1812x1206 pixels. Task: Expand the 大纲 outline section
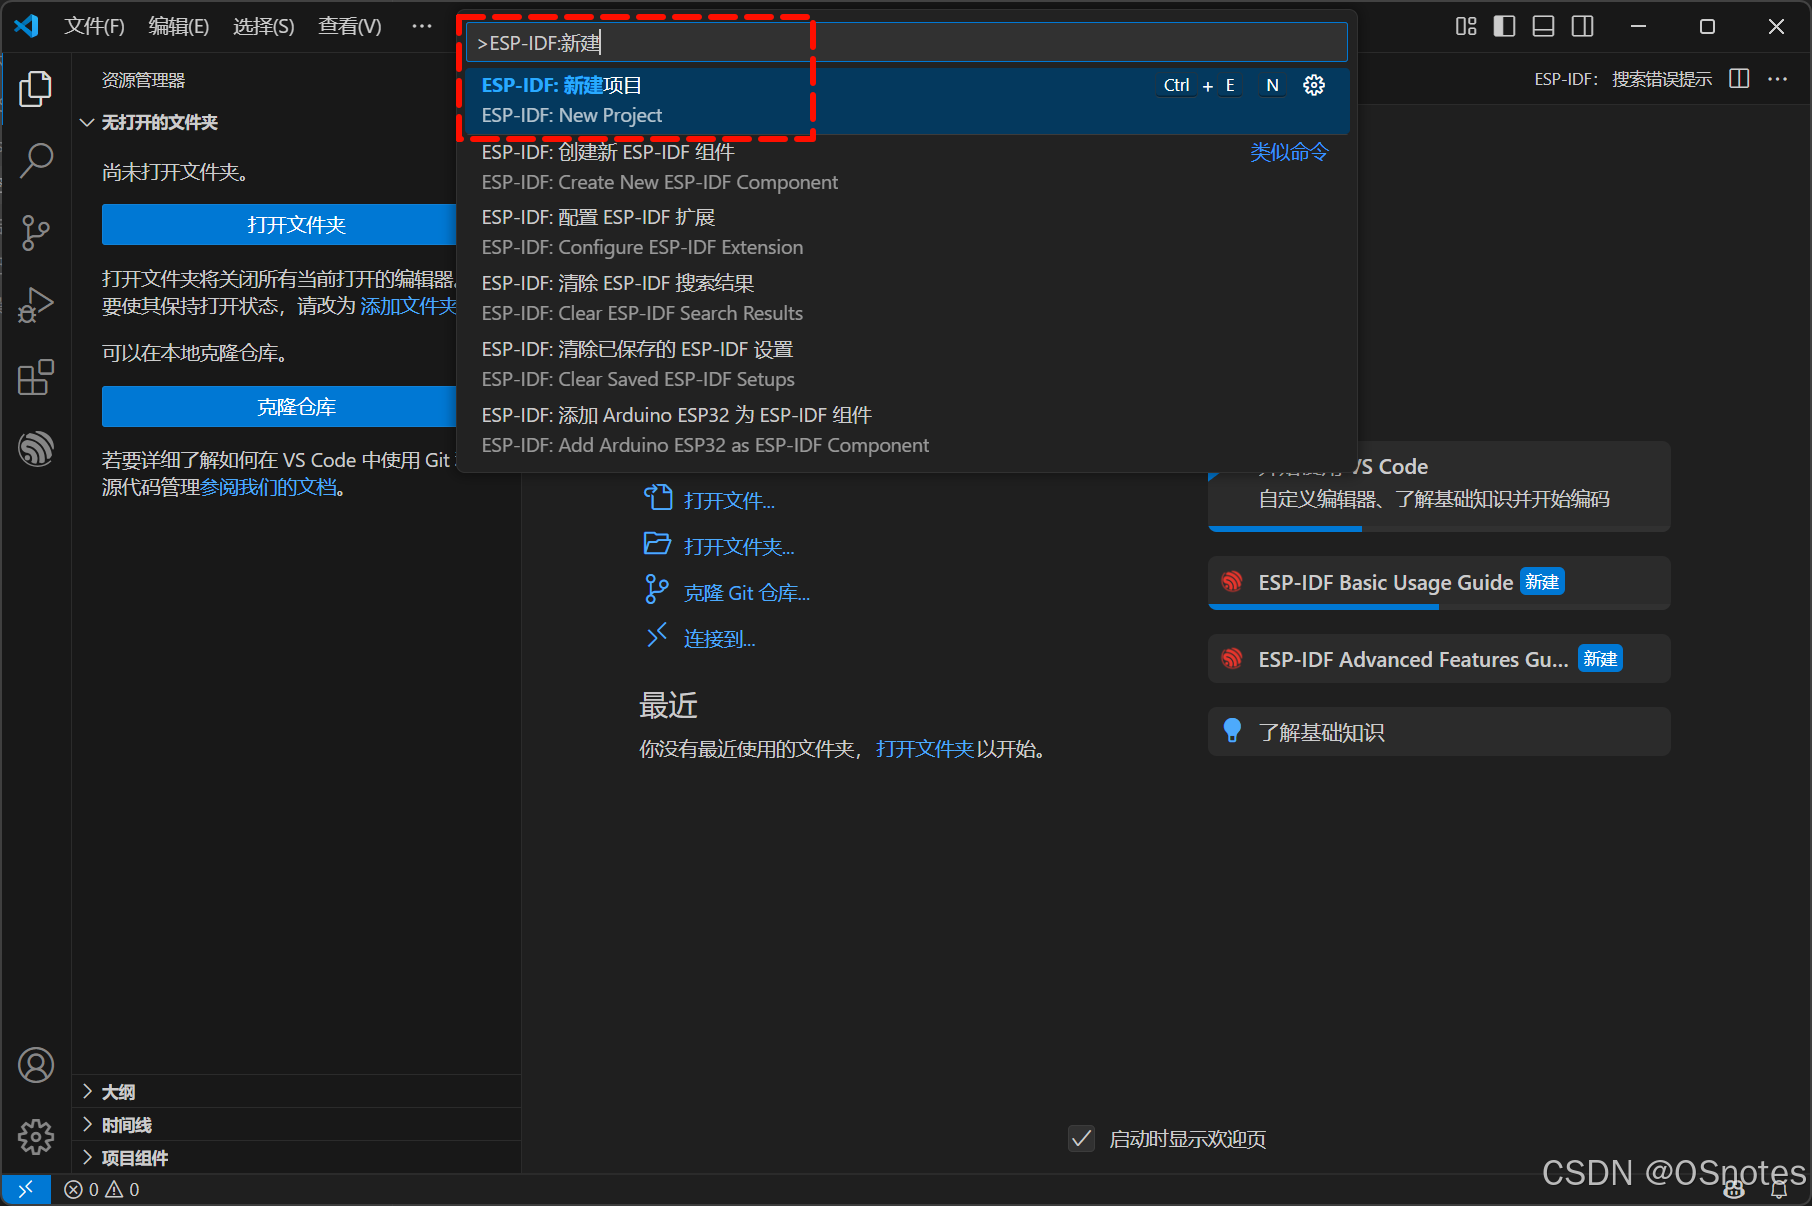118,1092
